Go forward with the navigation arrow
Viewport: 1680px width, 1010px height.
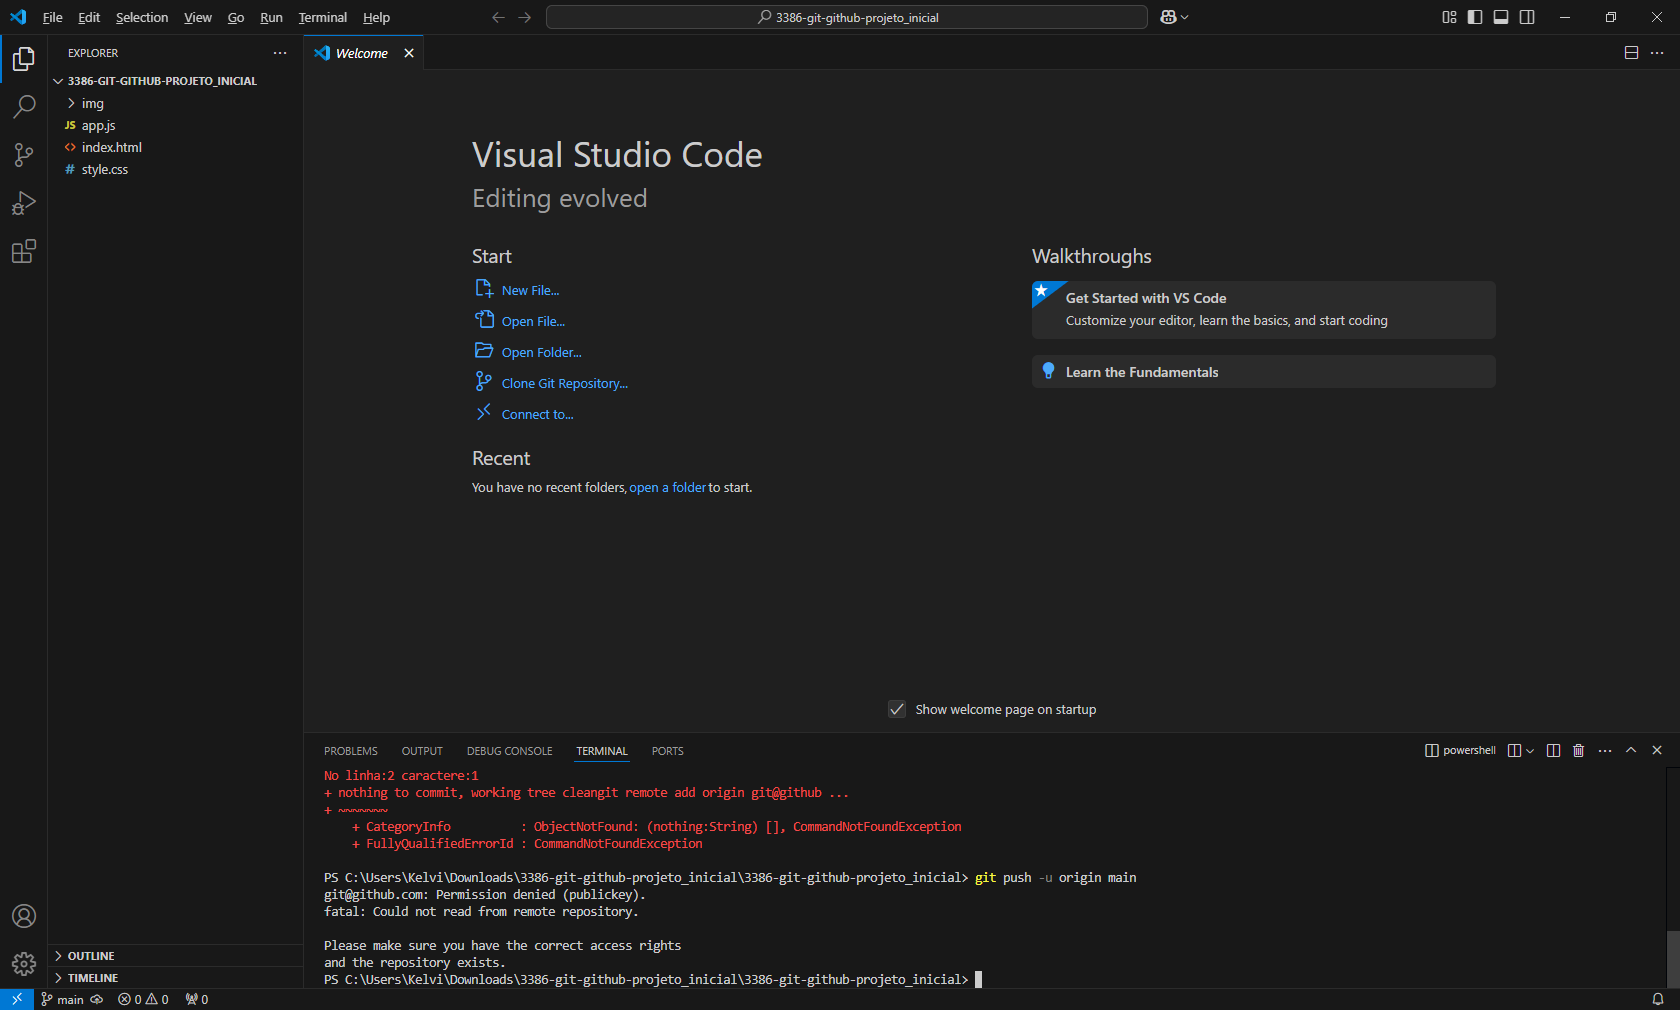click(525, 17)
